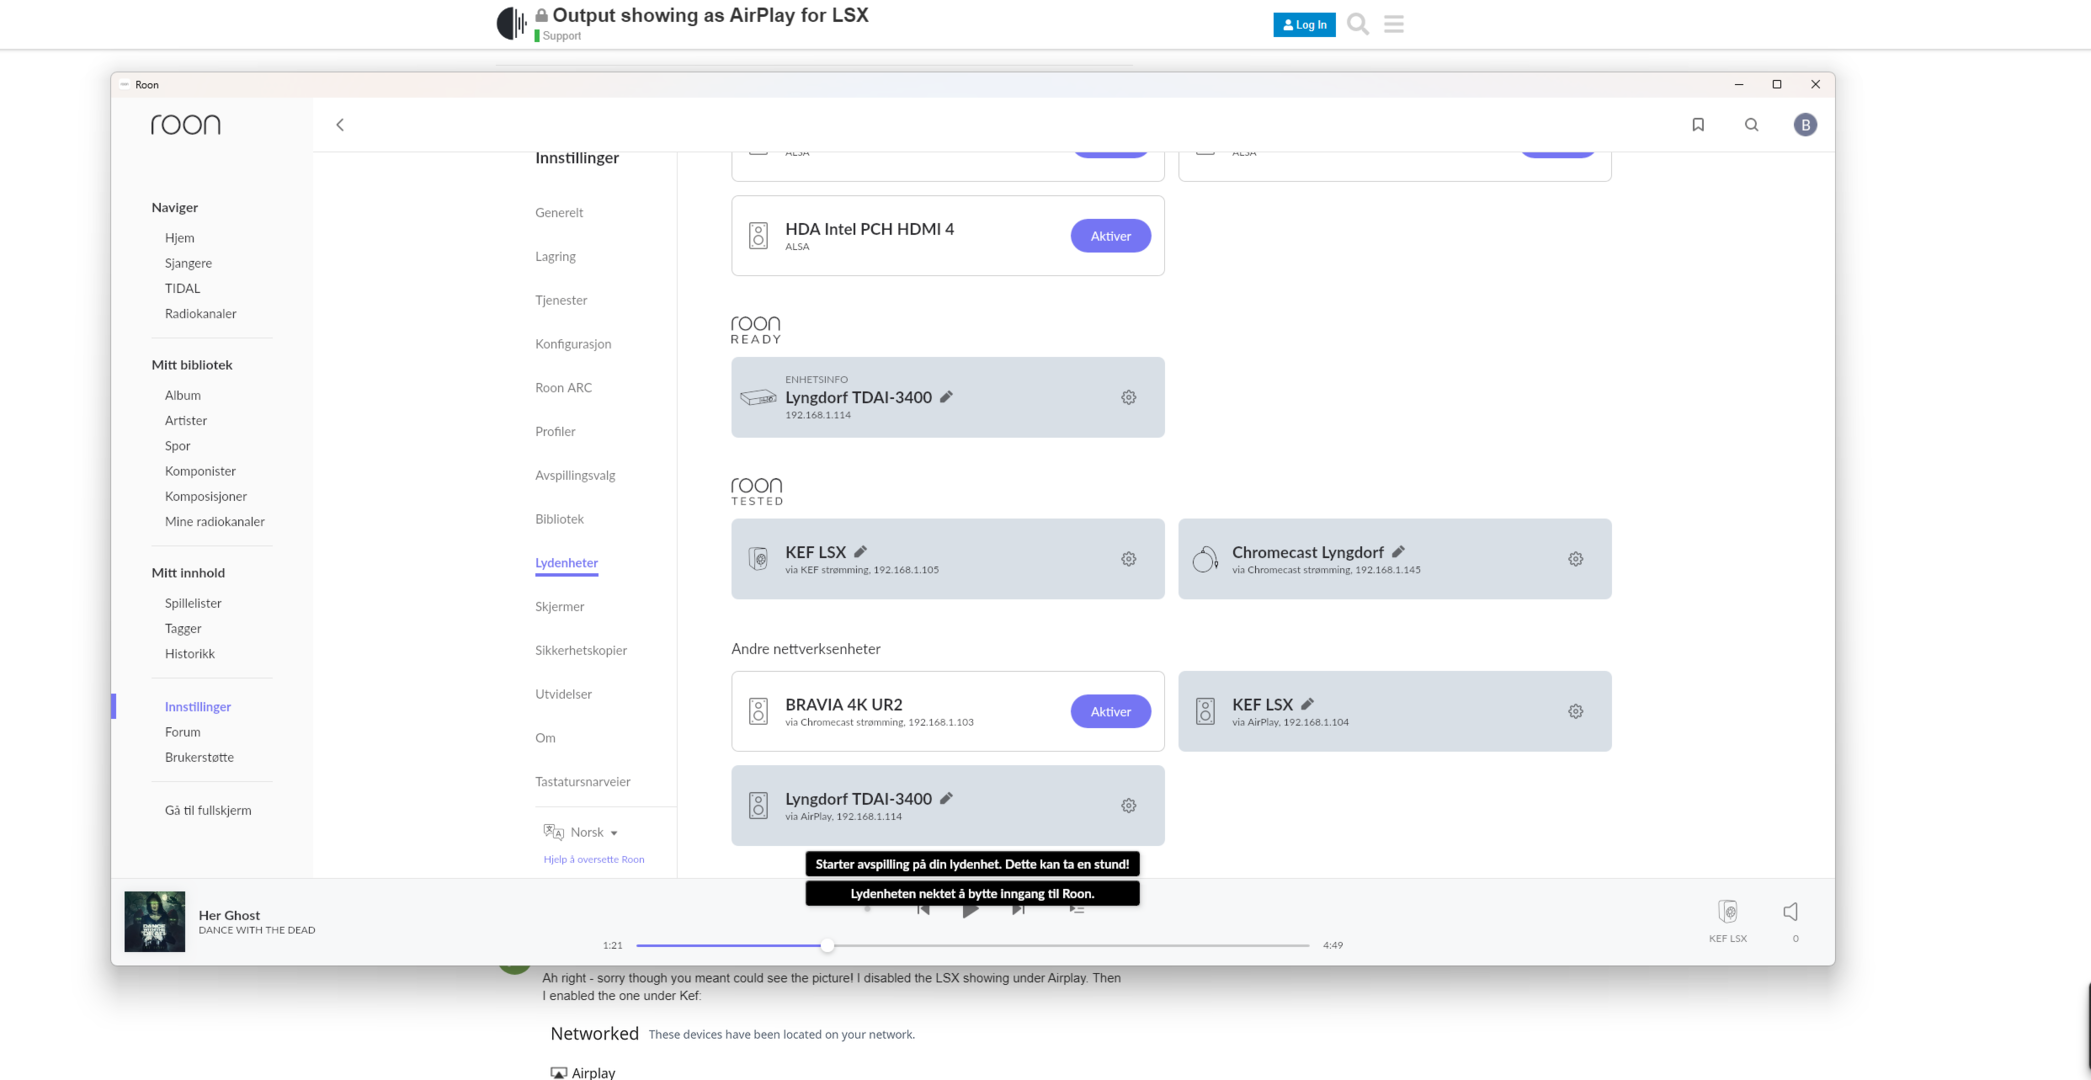The width and height of the screenshot is (2091, 1080).
Task: Click the bookmark icon in top bar
Action: (x=1697, y=125)
